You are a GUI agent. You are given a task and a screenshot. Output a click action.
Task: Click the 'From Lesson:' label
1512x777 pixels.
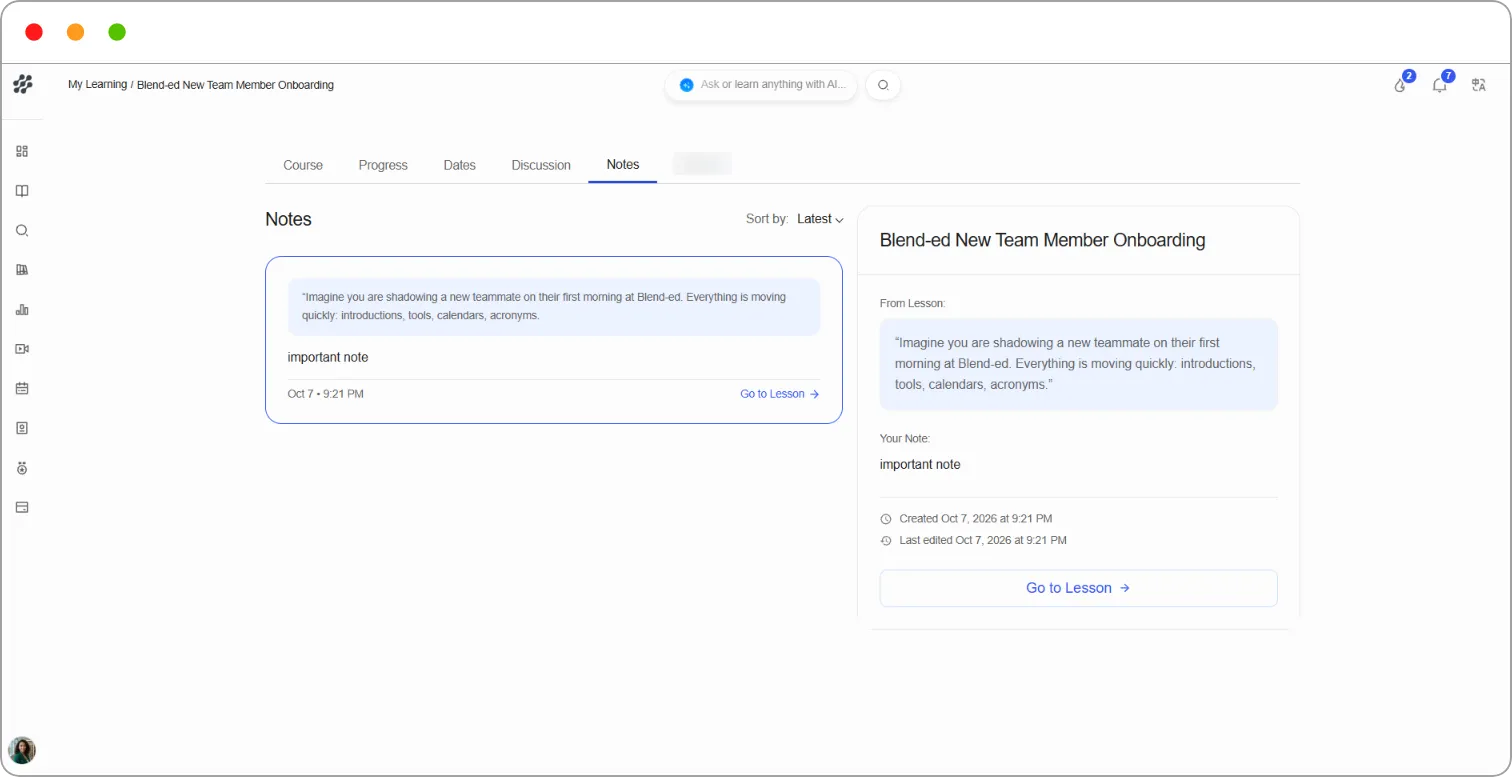(x=912, y=302)
